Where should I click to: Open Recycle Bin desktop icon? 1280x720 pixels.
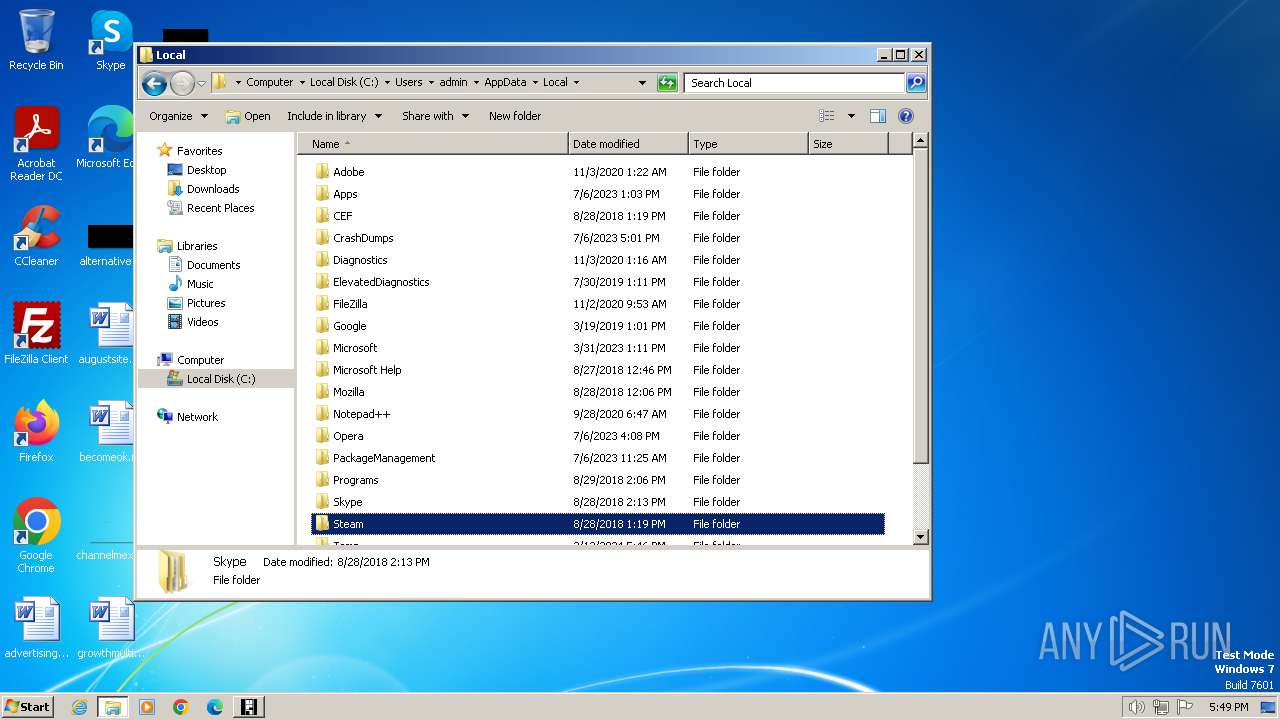(x=36, y=41)
